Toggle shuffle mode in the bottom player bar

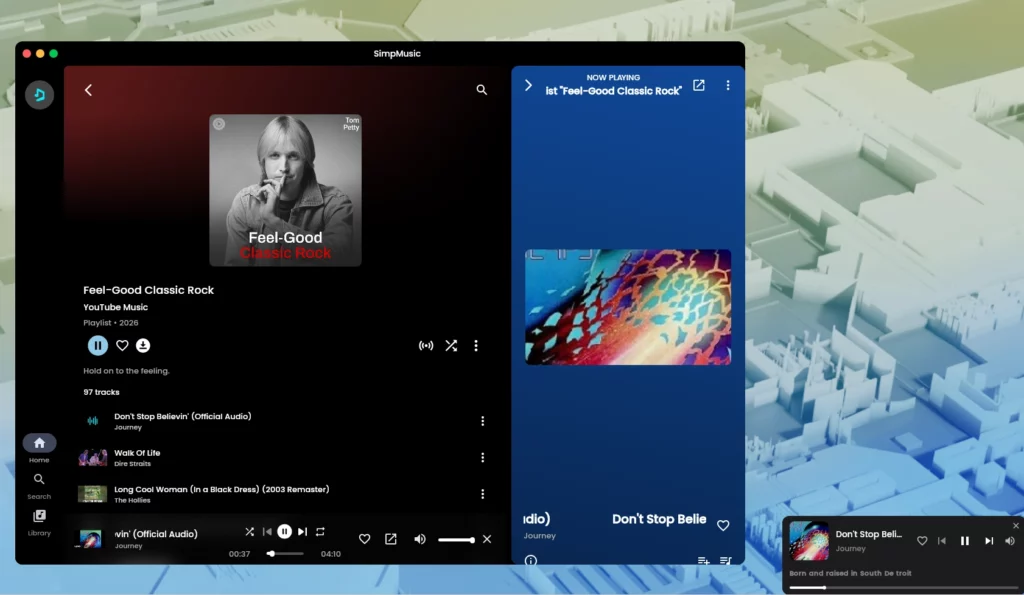pos(249,531)
